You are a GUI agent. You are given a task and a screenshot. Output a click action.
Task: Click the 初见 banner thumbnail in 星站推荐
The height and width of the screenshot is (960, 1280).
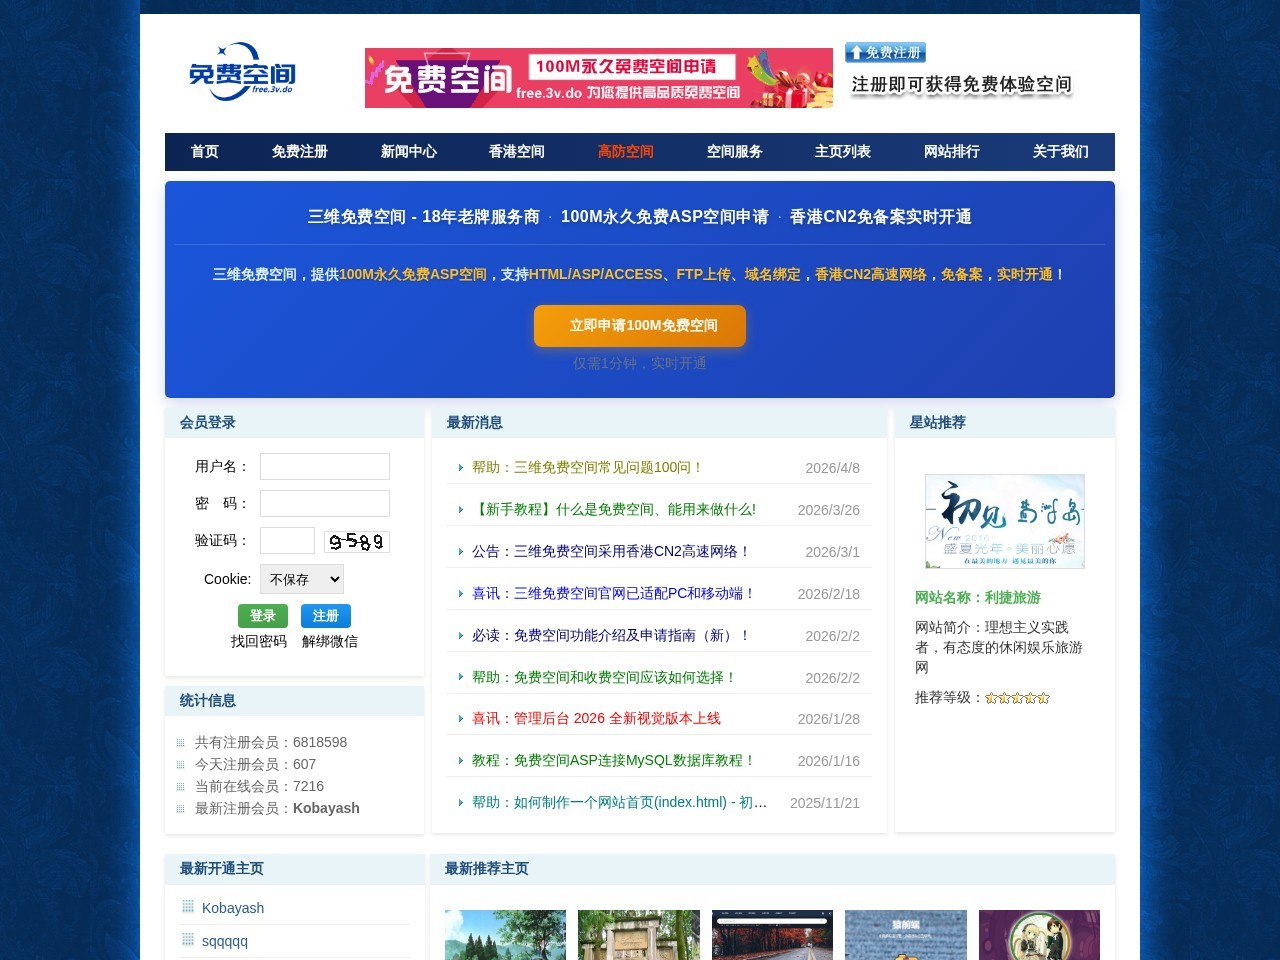(1003, 521)
